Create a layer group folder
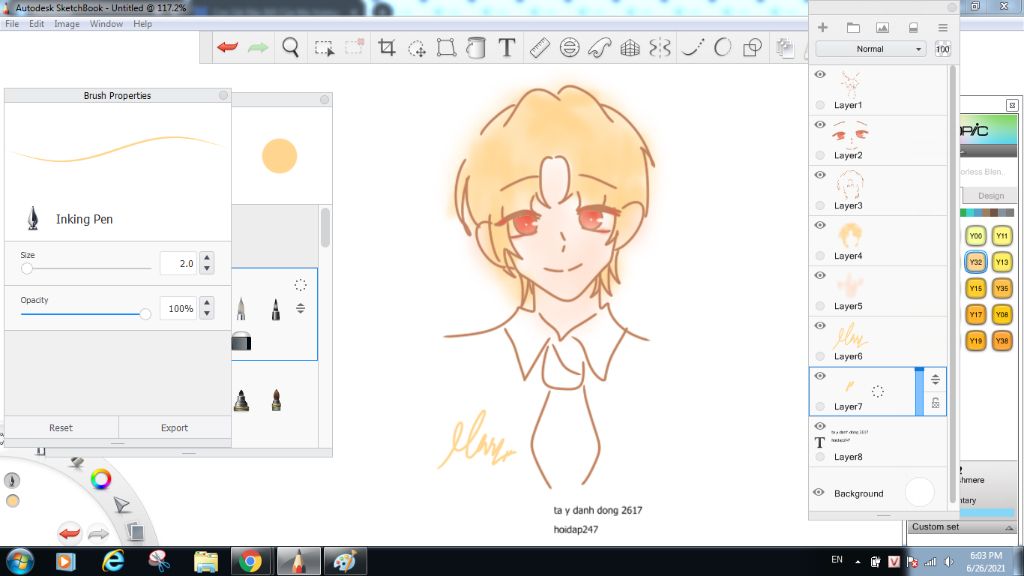1024x576 pixels. click(x=853, y=27)
